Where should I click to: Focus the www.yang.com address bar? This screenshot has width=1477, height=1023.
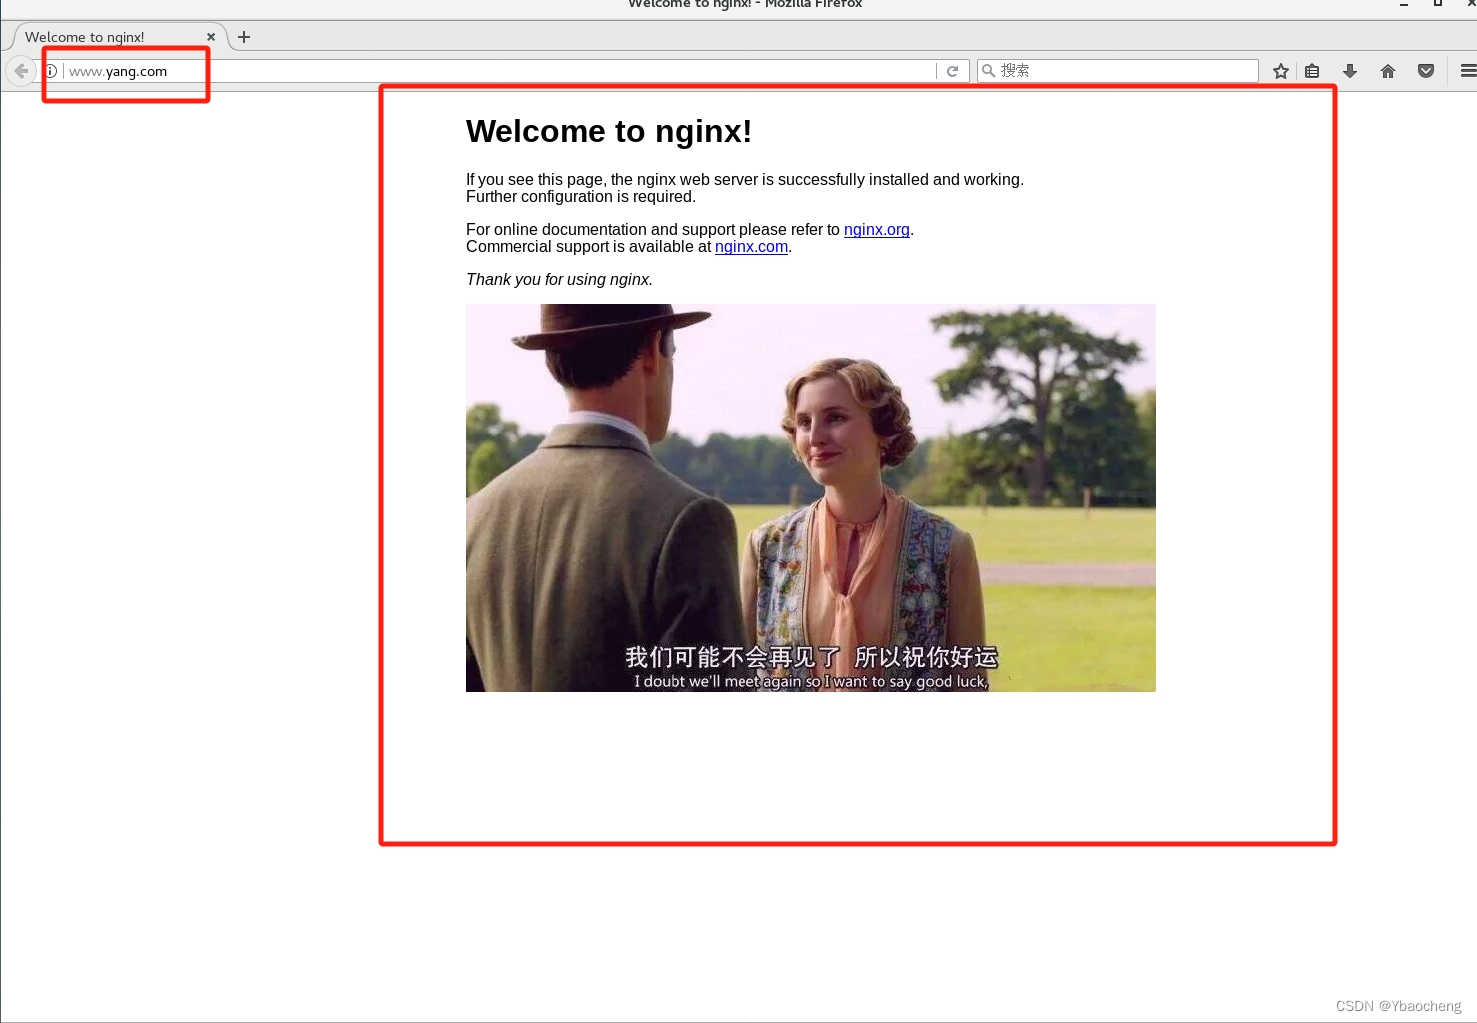(x=500, y=71)
